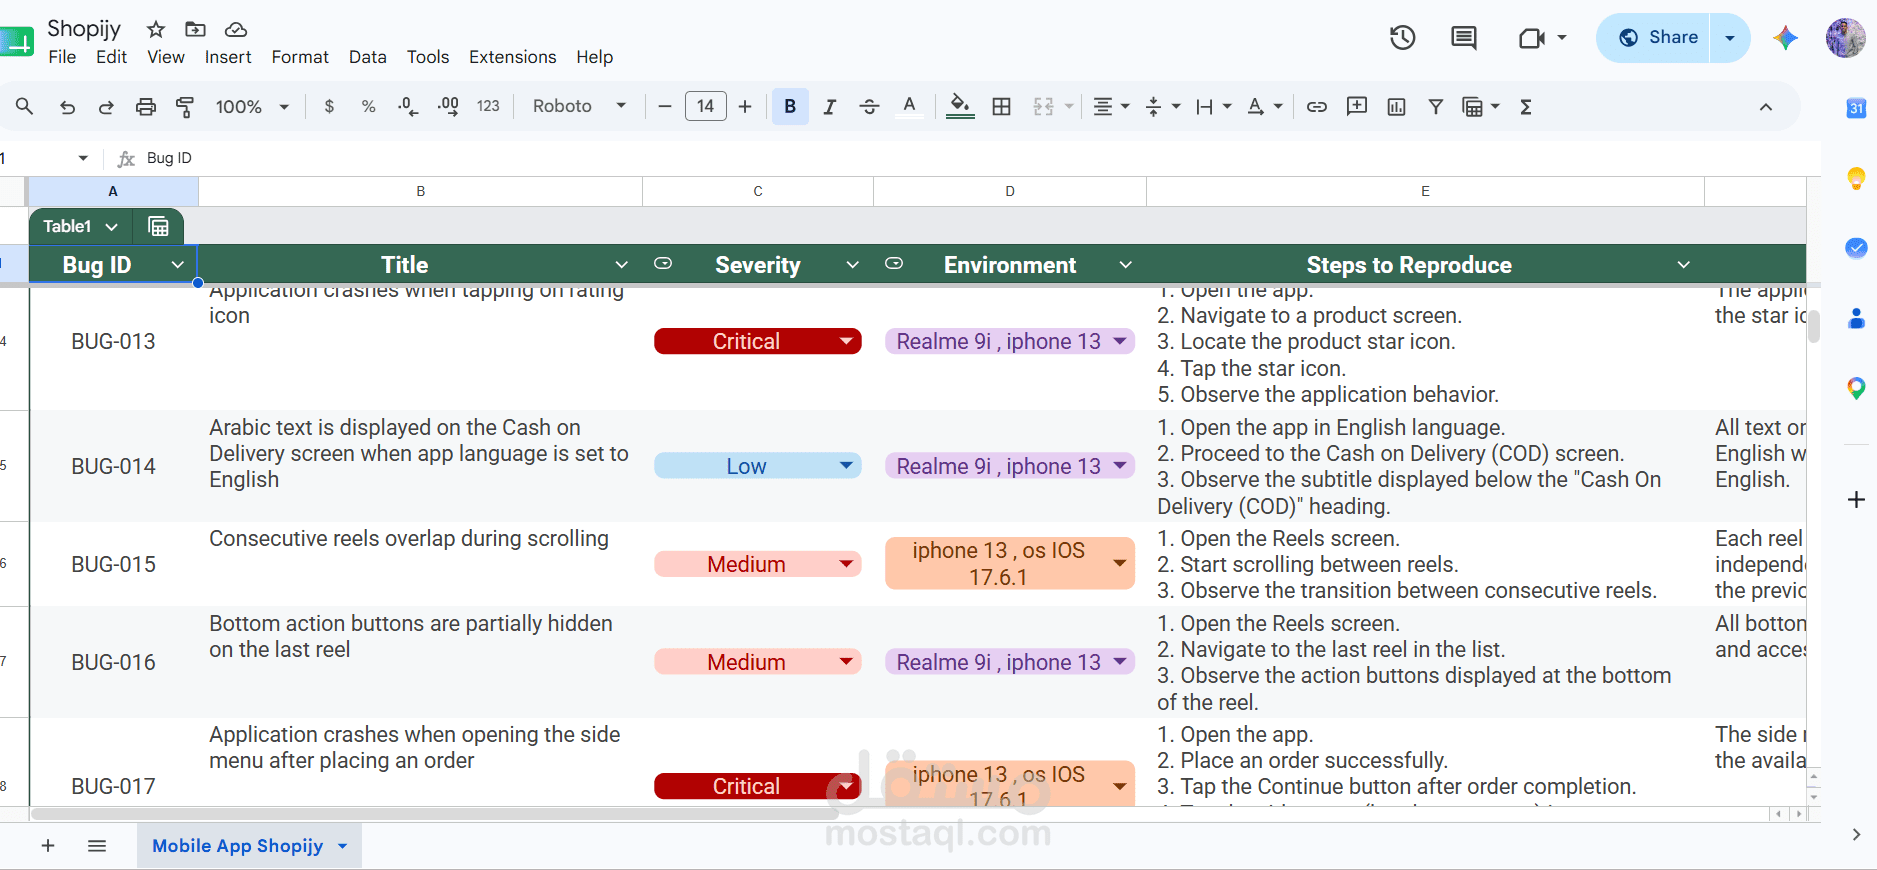1877x870 pixels.
Task: Open the functions sigma menu
Action: tap(1526, 107)
